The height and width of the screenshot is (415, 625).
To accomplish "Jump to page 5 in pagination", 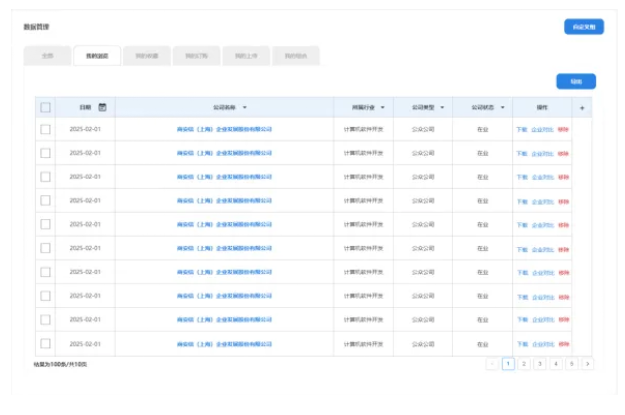I will coord(572,364).
